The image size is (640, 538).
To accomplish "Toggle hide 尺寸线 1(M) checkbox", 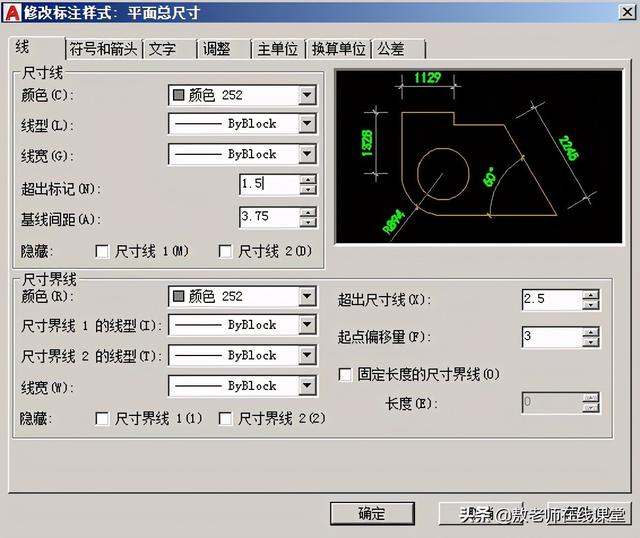I will tap(102, 251).
